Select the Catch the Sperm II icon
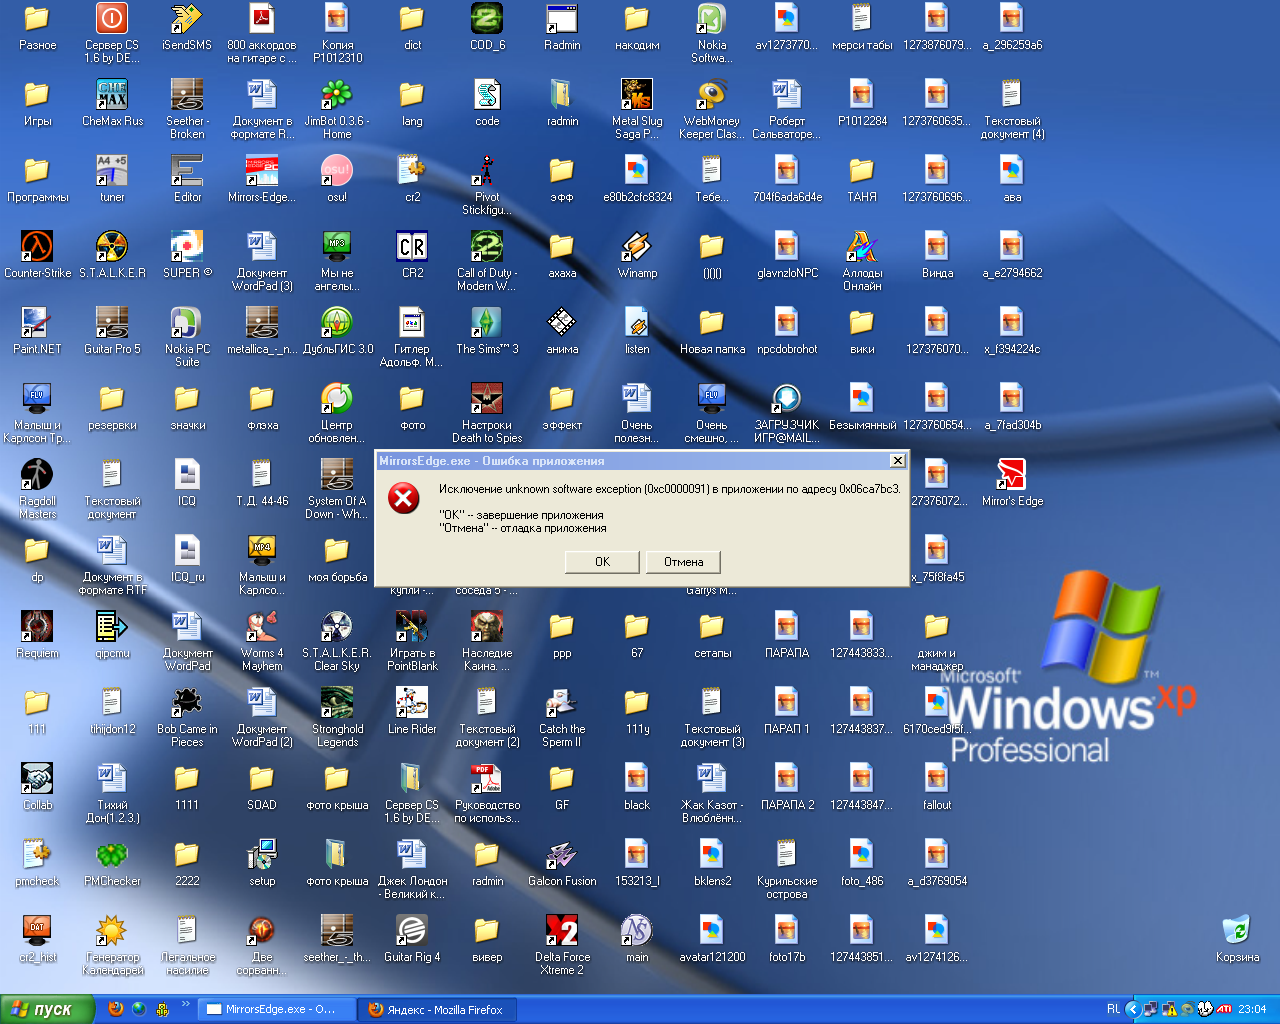Screen dimensions: 1280x1024 tap(562, 716)
